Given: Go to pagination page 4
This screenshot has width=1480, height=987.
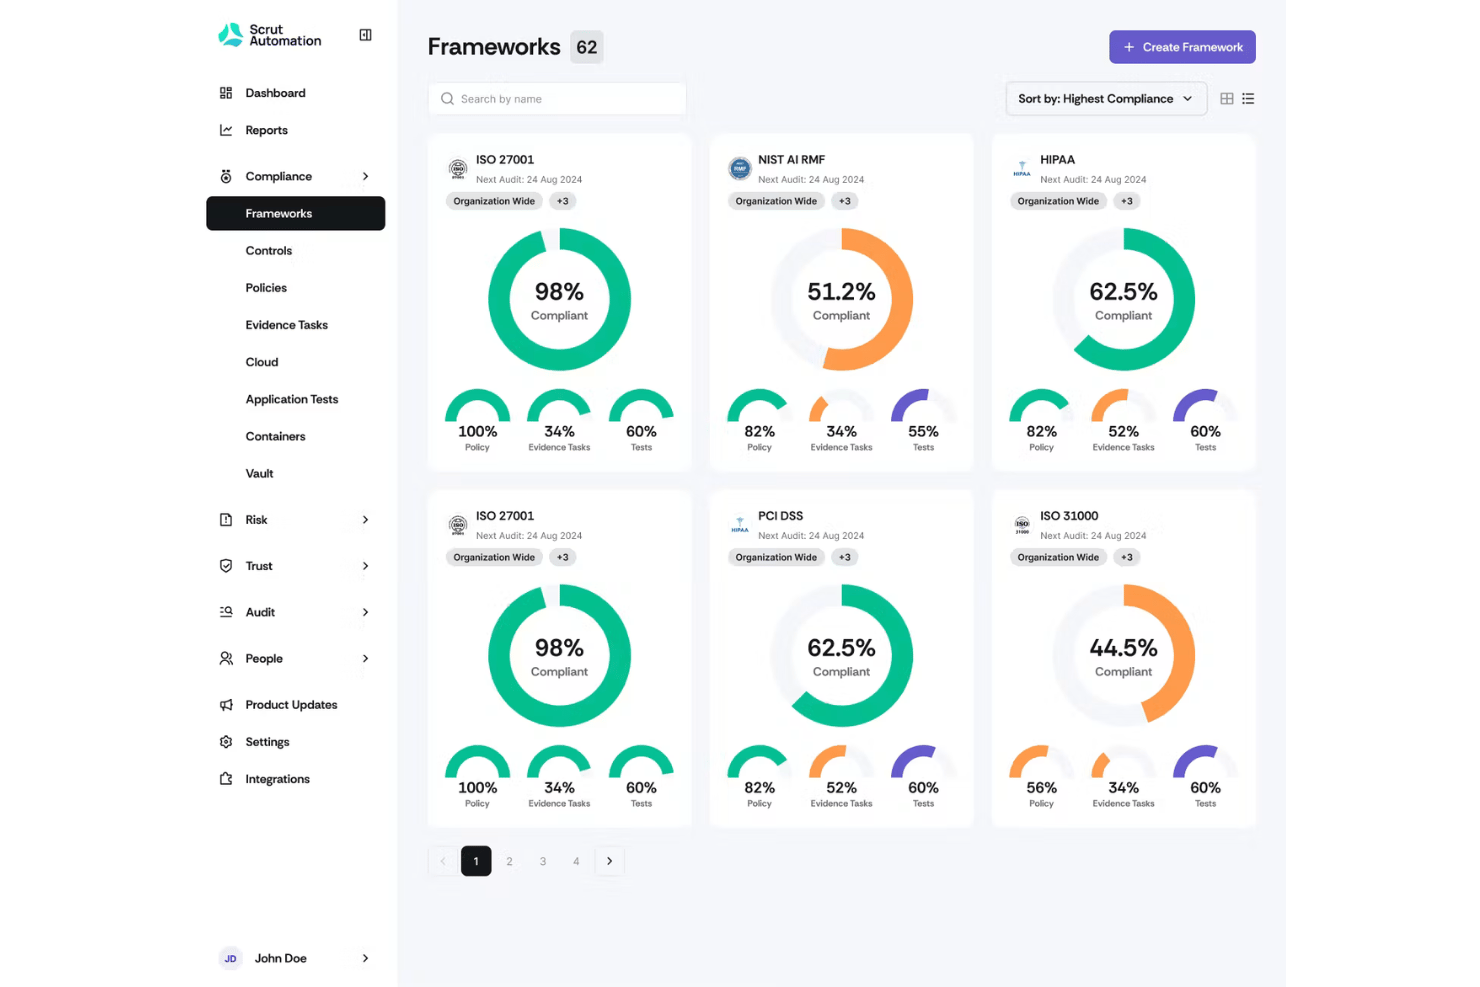Looking at the screenshot, I should point(576,861).
